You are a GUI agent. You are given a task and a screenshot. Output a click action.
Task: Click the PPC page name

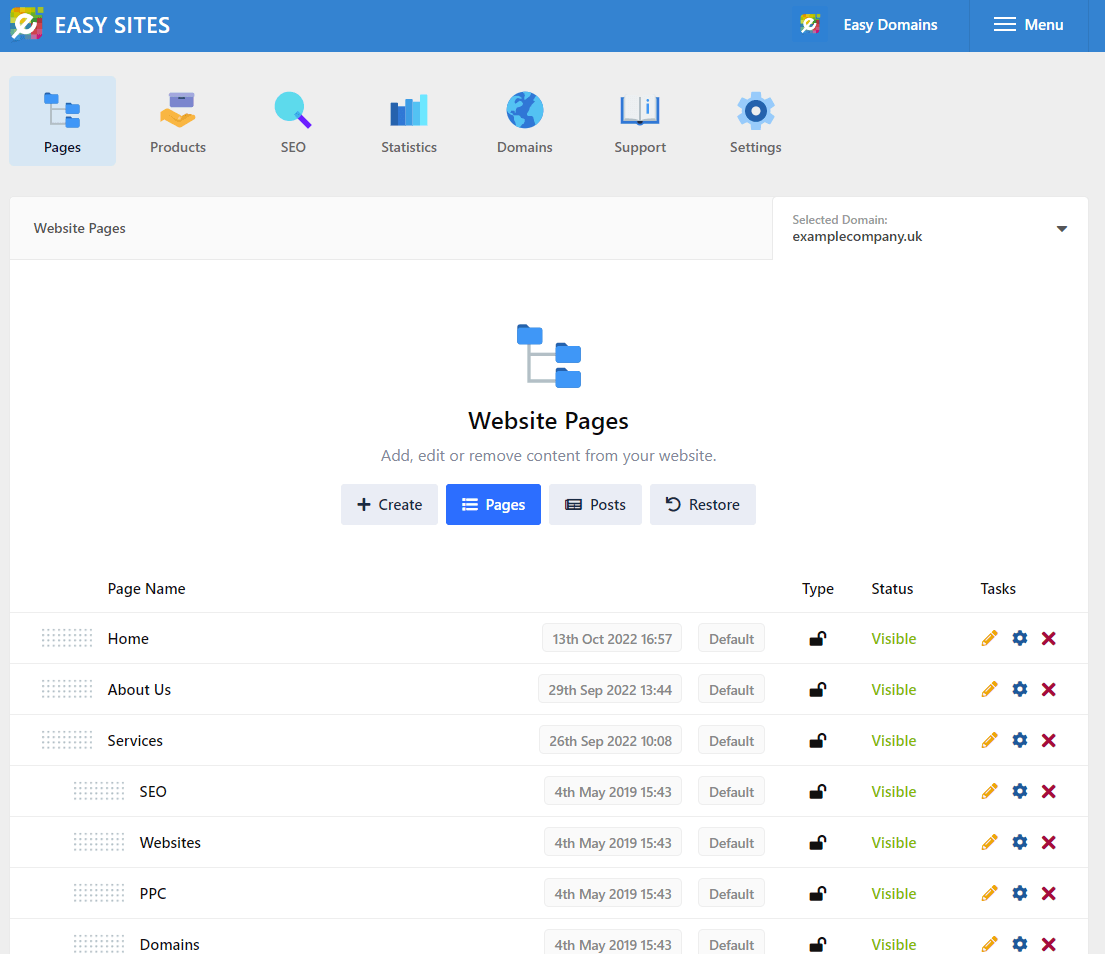153,893
